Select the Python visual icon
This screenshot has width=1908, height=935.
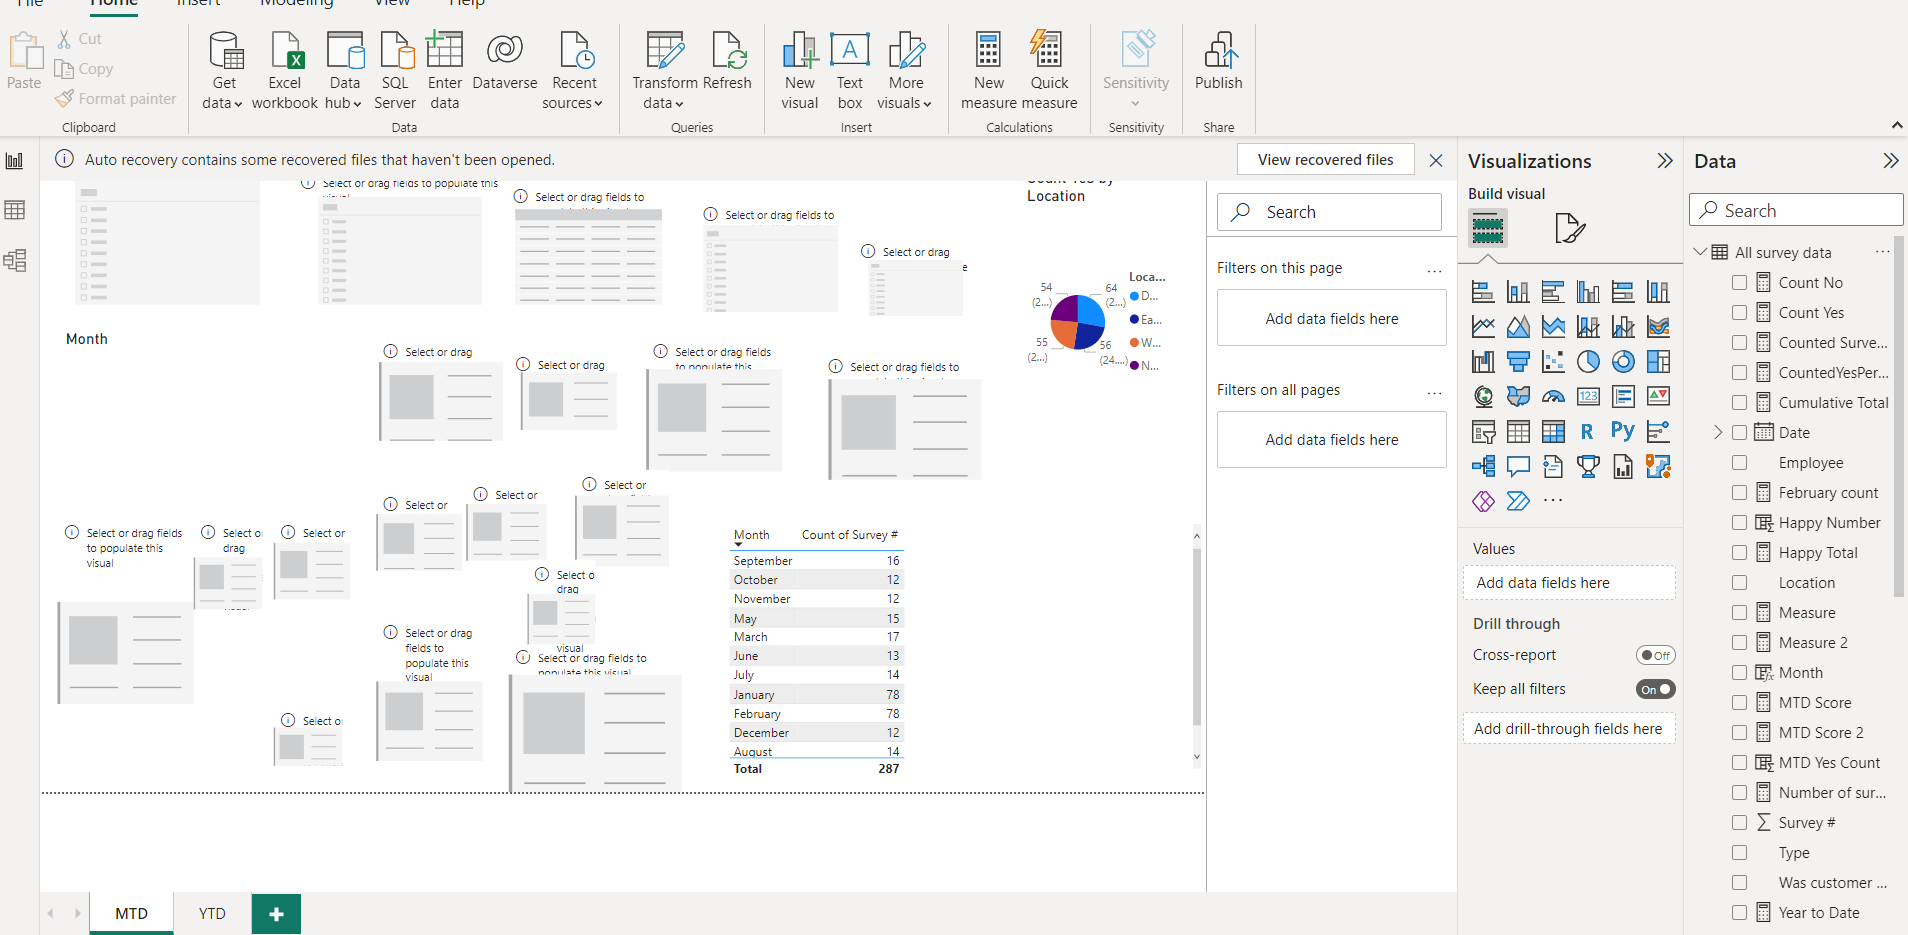click(x=1623, y=431)
